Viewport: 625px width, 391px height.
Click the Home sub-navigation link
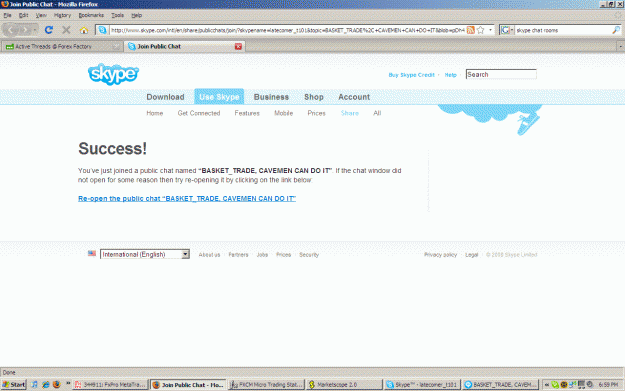pos(155,113)
